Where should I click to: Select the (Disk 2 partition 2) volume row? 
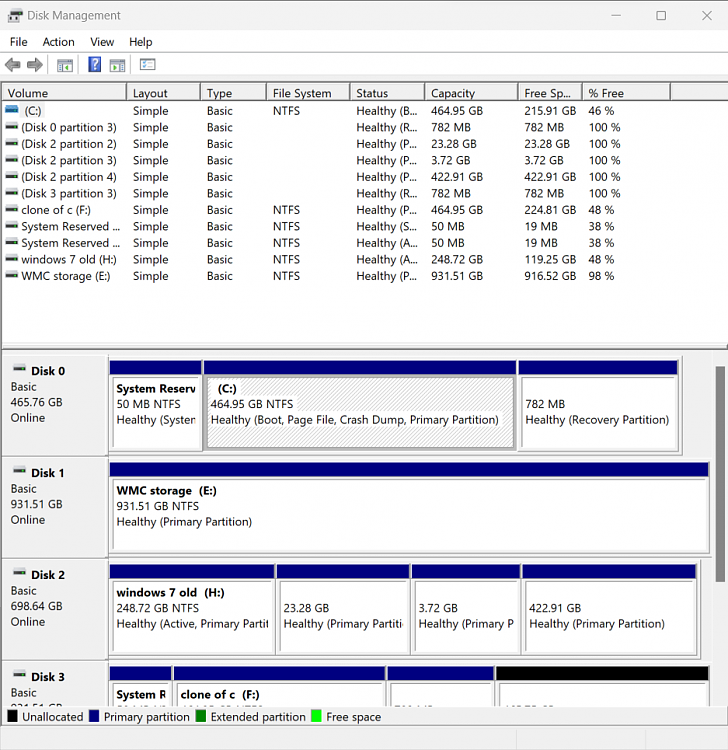point(337,143)
